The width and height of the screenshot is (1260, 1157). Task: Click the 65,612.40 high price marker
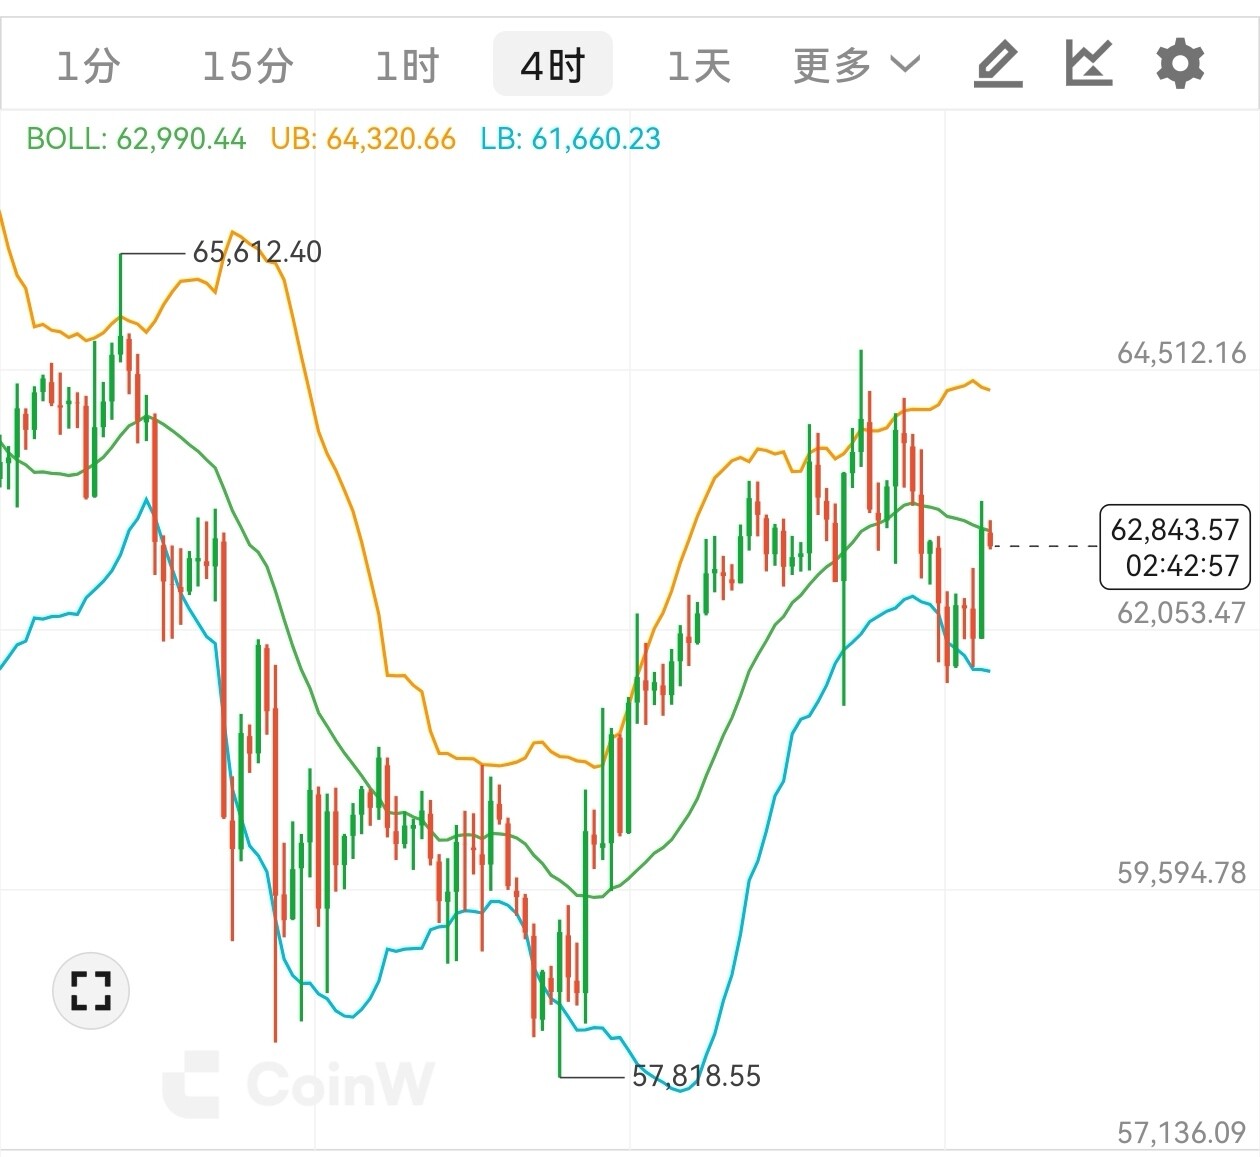pyautogui.click(x=257, y=252)
